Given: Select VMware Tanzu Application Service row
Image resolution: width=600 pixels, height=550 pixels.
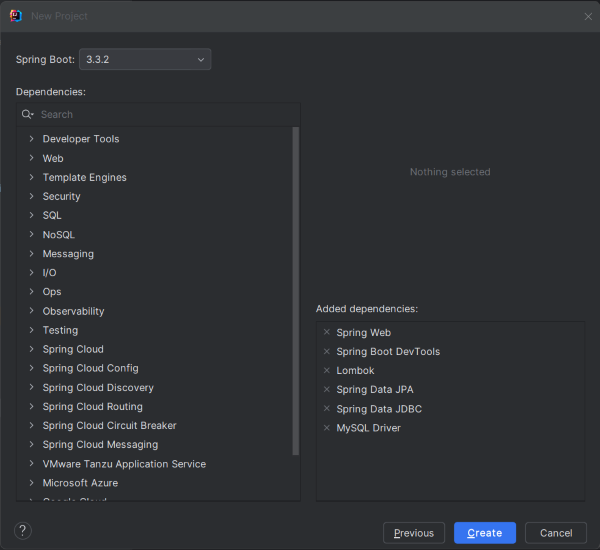Looking at the screenshot, I should point(155,464).
